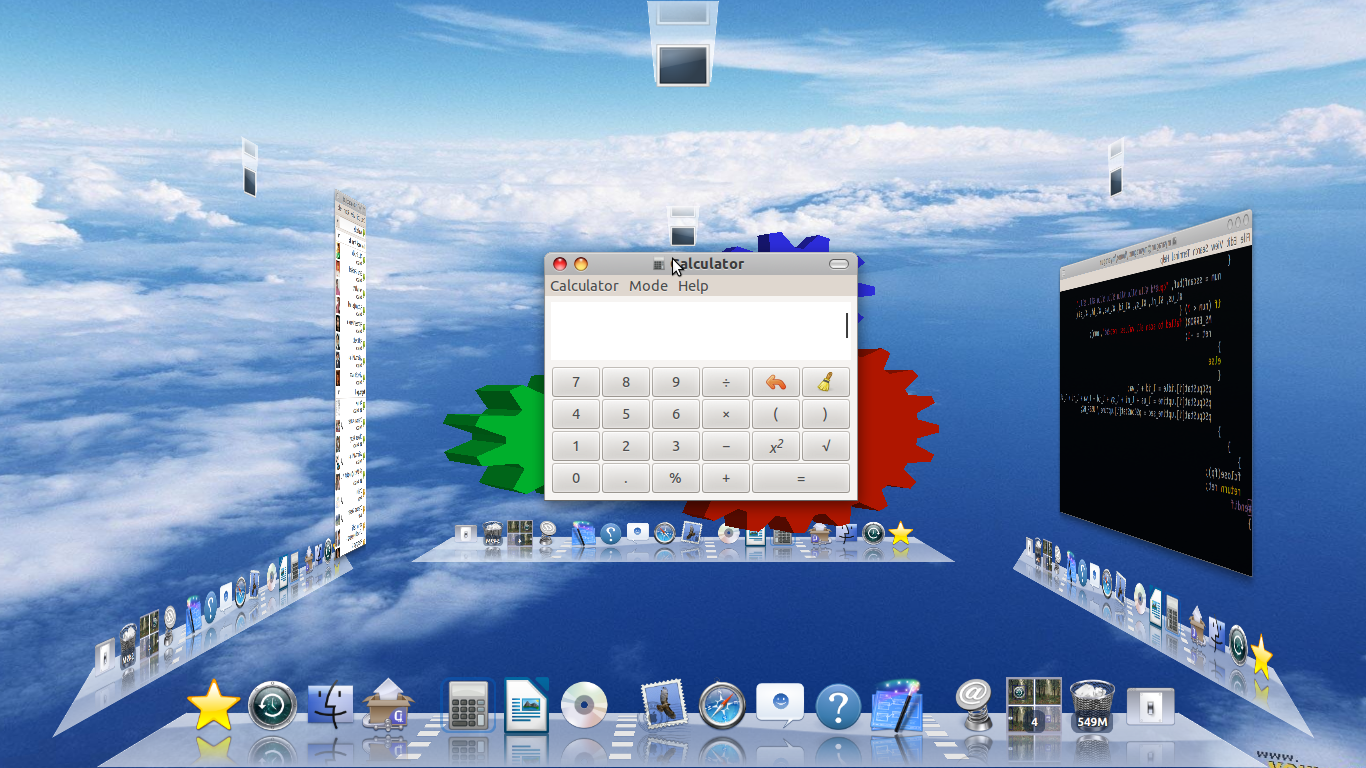Image resolution: width=1366 pixels, height=768 pixels.
Task: Open the software package box dock icon
Action: pos(387,704)
